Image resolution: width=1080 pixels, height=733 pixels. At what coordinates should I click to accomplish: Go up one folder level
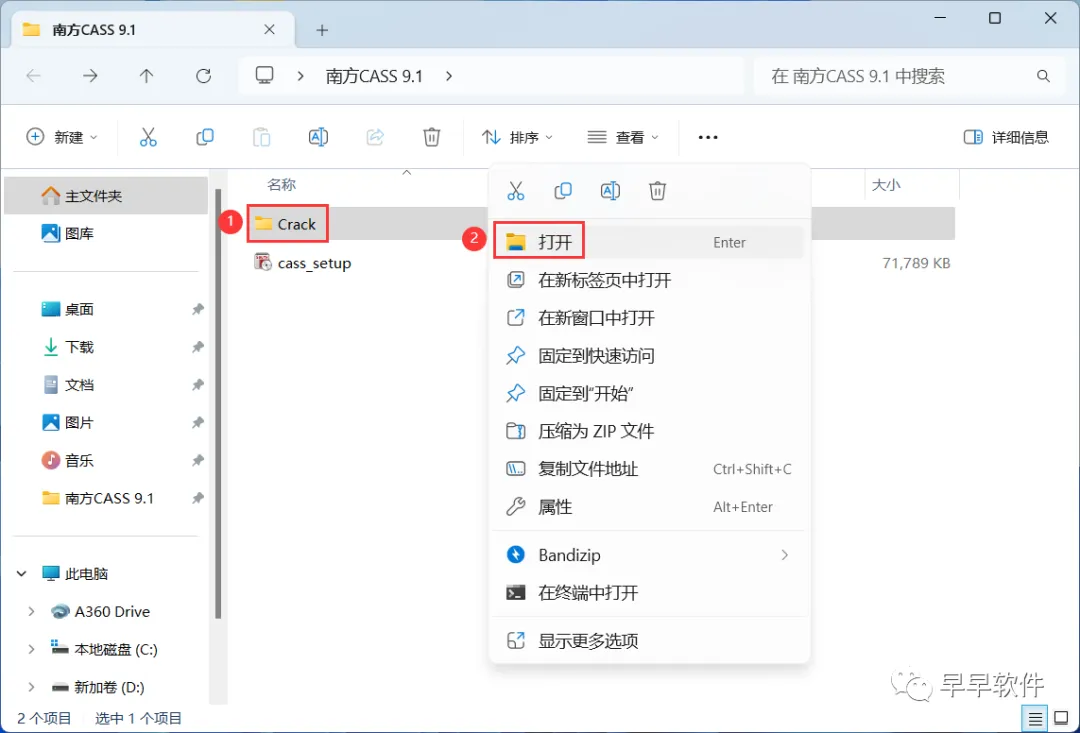click(146, 76)
